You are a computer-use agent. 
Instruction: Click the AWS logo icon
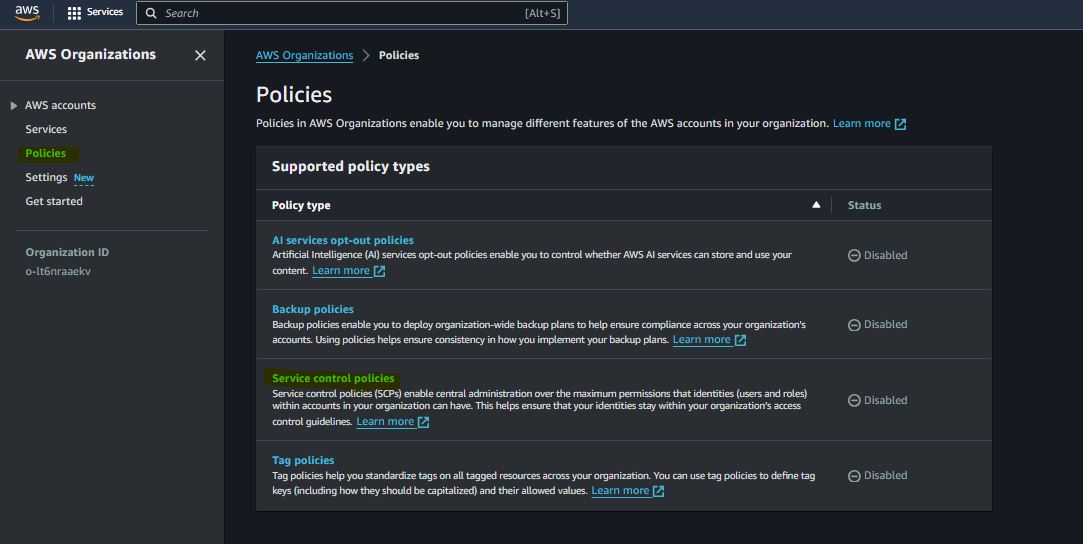27,13
